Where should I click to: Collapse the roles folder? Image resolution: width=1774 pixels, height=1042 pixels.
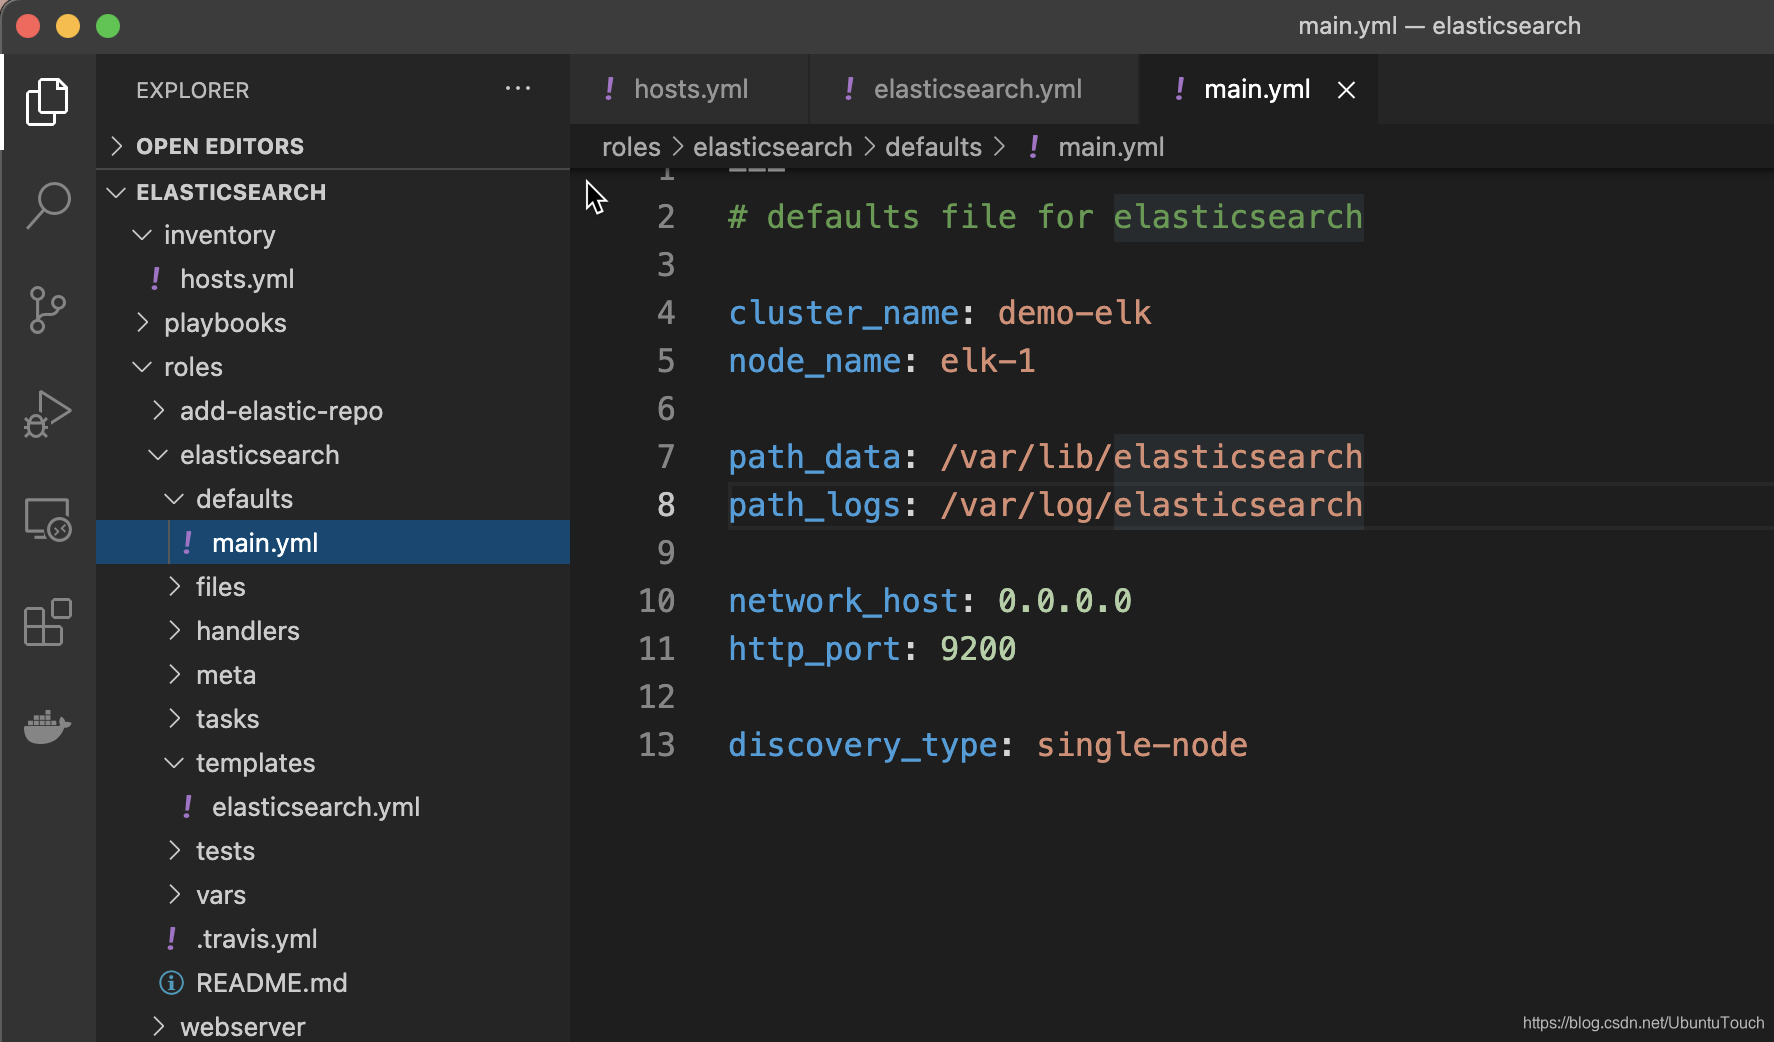(x=142, y=367)
